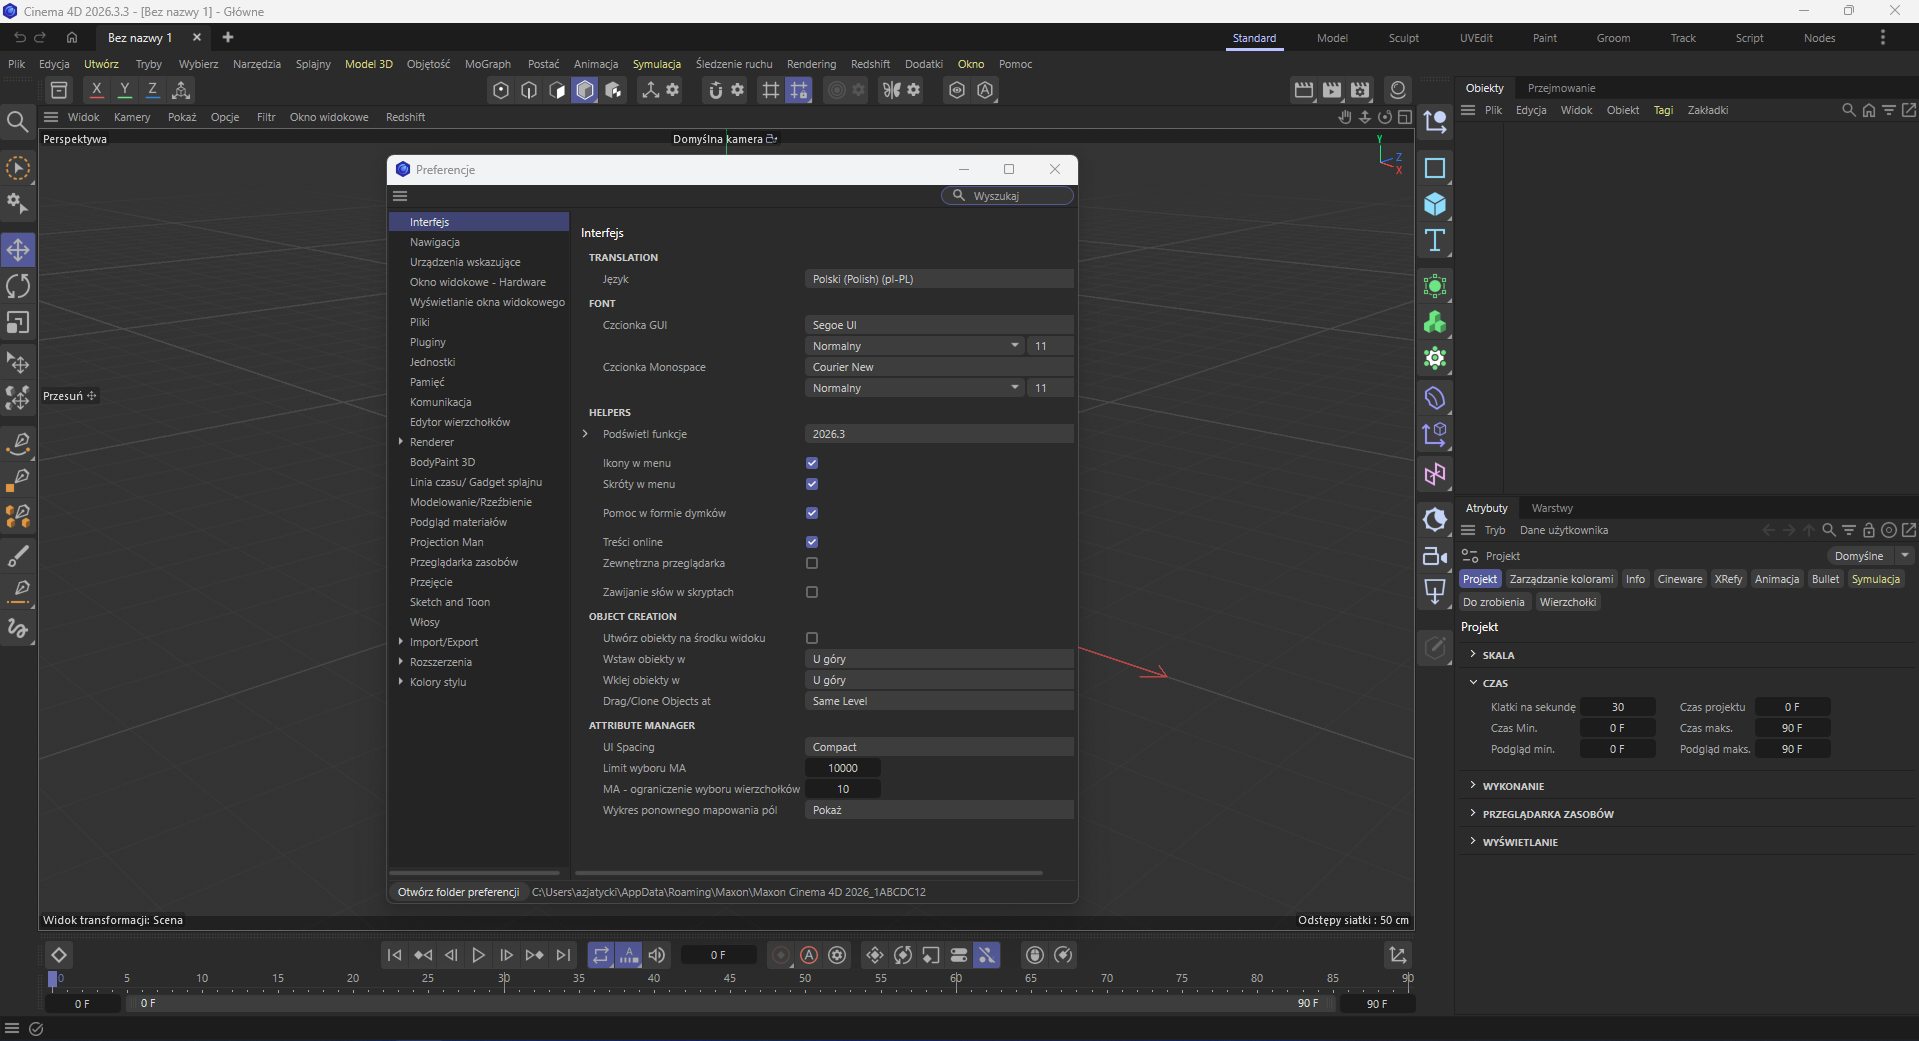Expand the Renderer tree item arrow

pyautogui.click(x=401, y=442)
